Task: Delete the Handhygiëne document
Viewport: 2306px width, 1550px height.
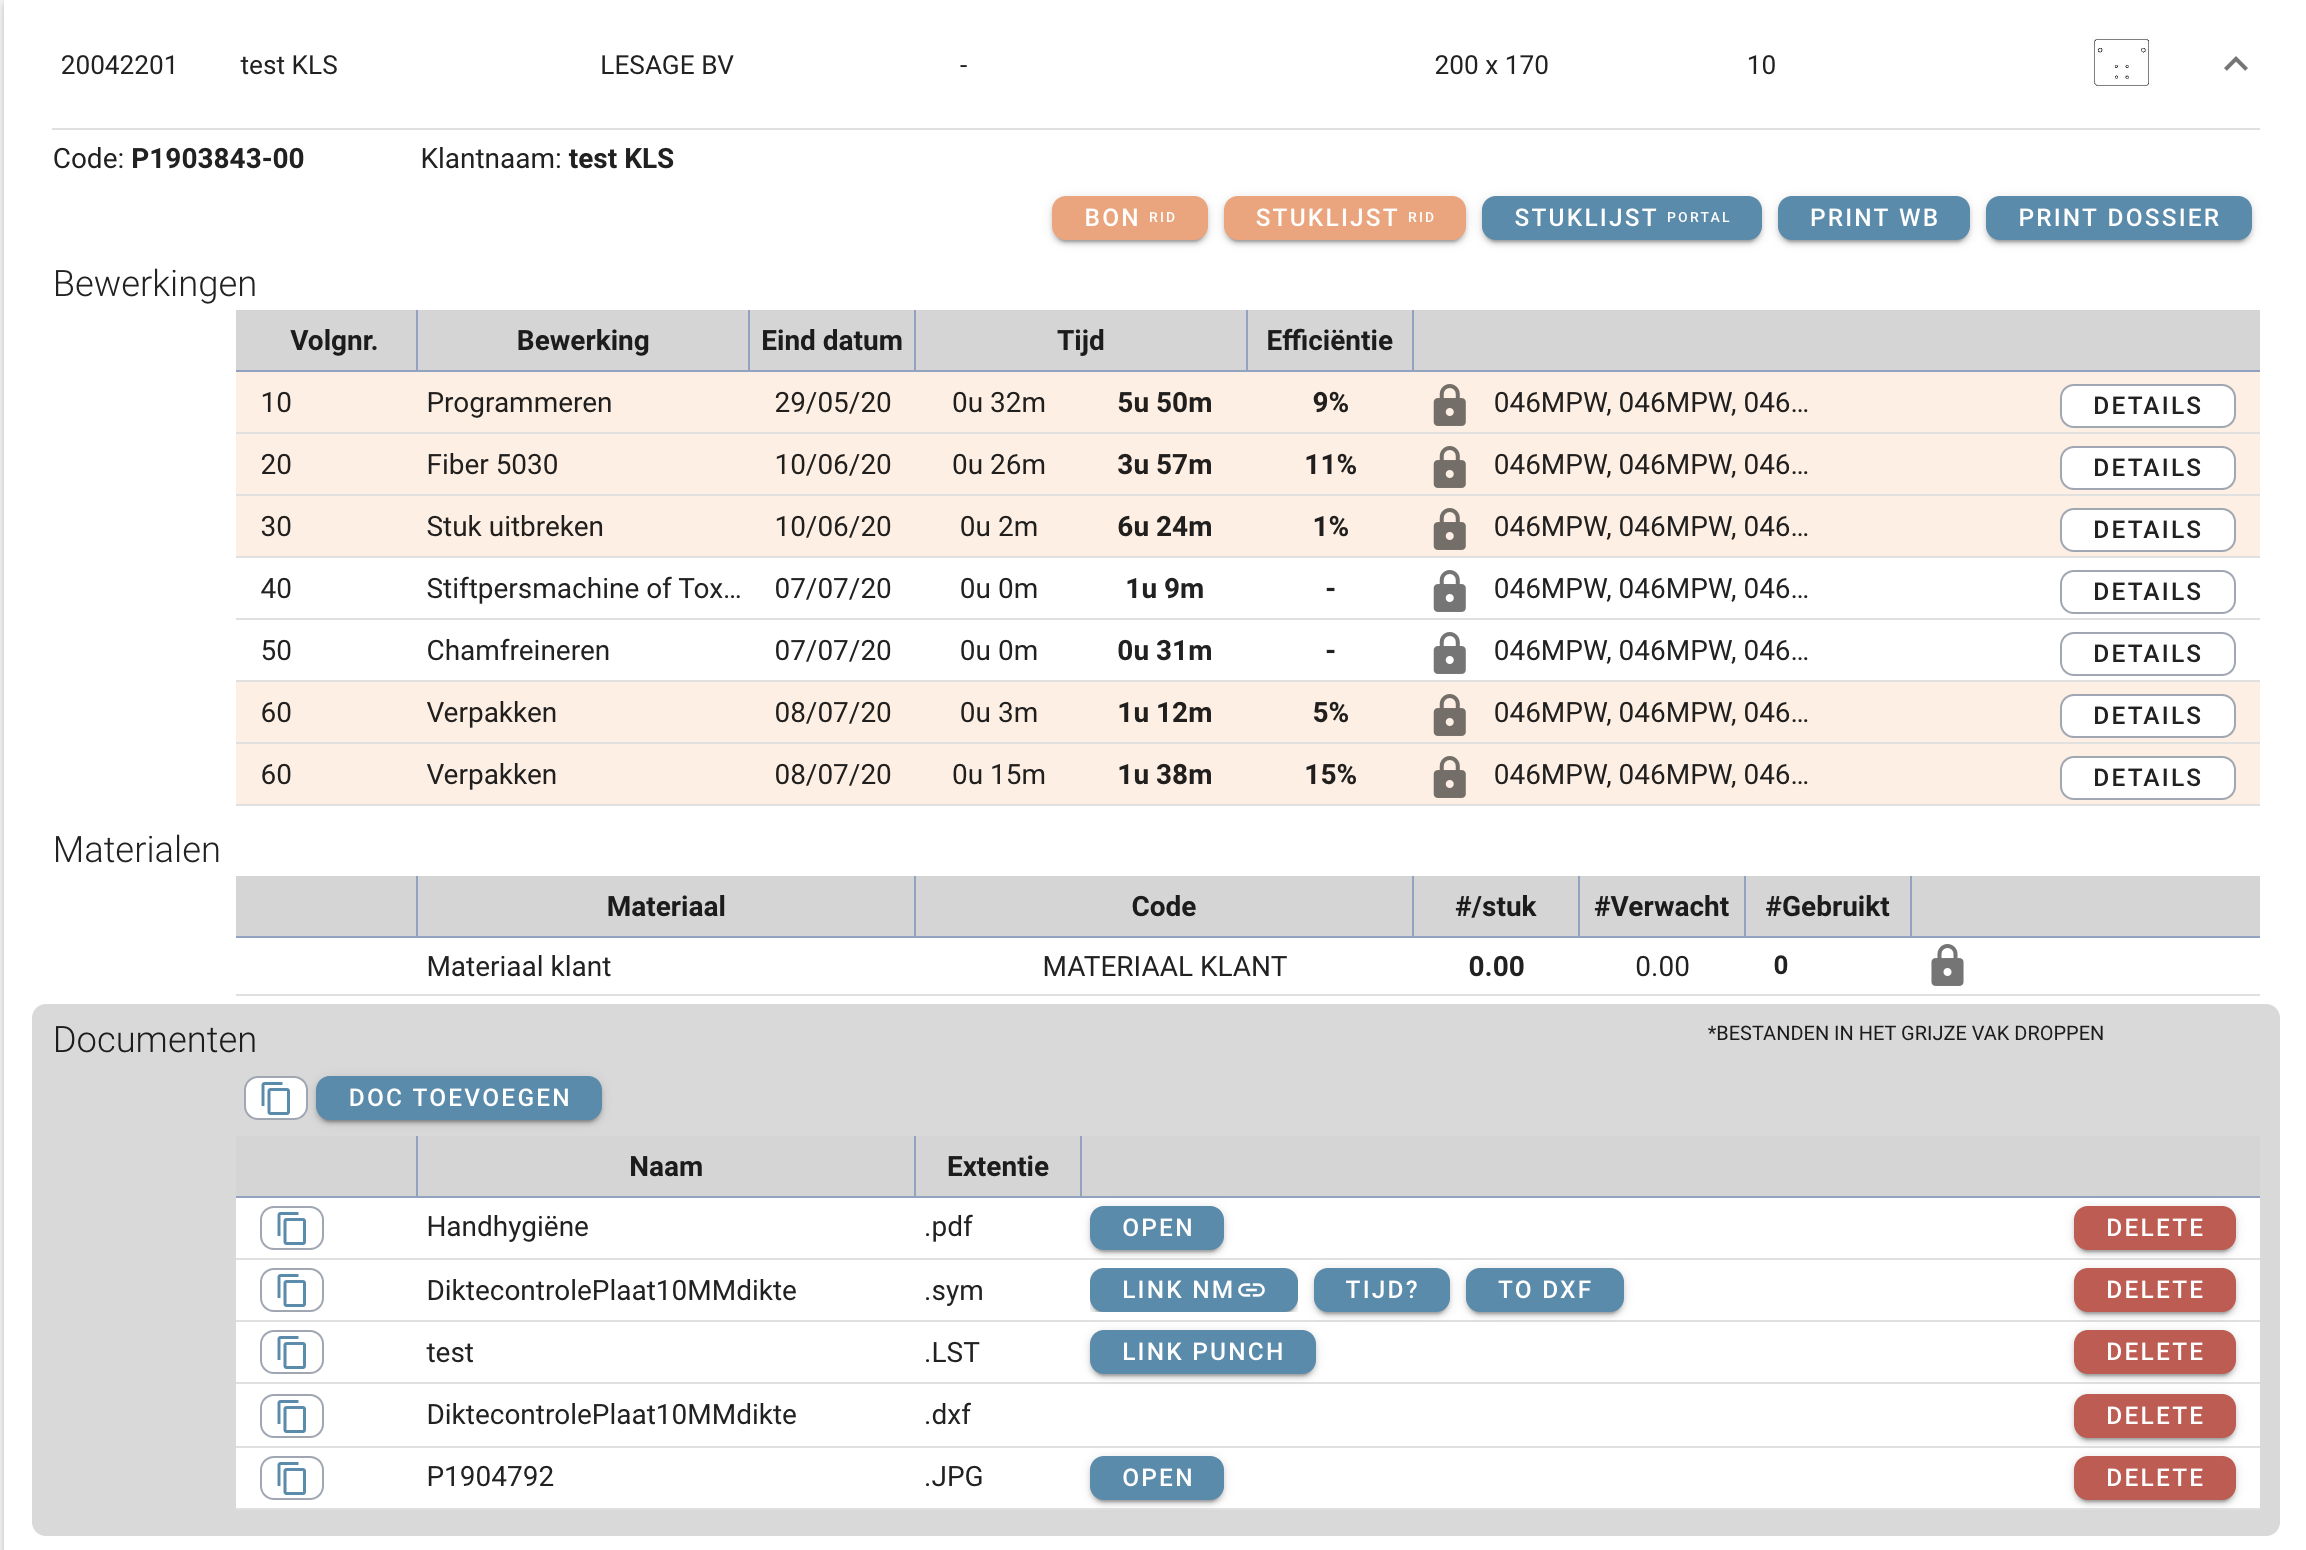Action: click(x=2155, y=1228)
